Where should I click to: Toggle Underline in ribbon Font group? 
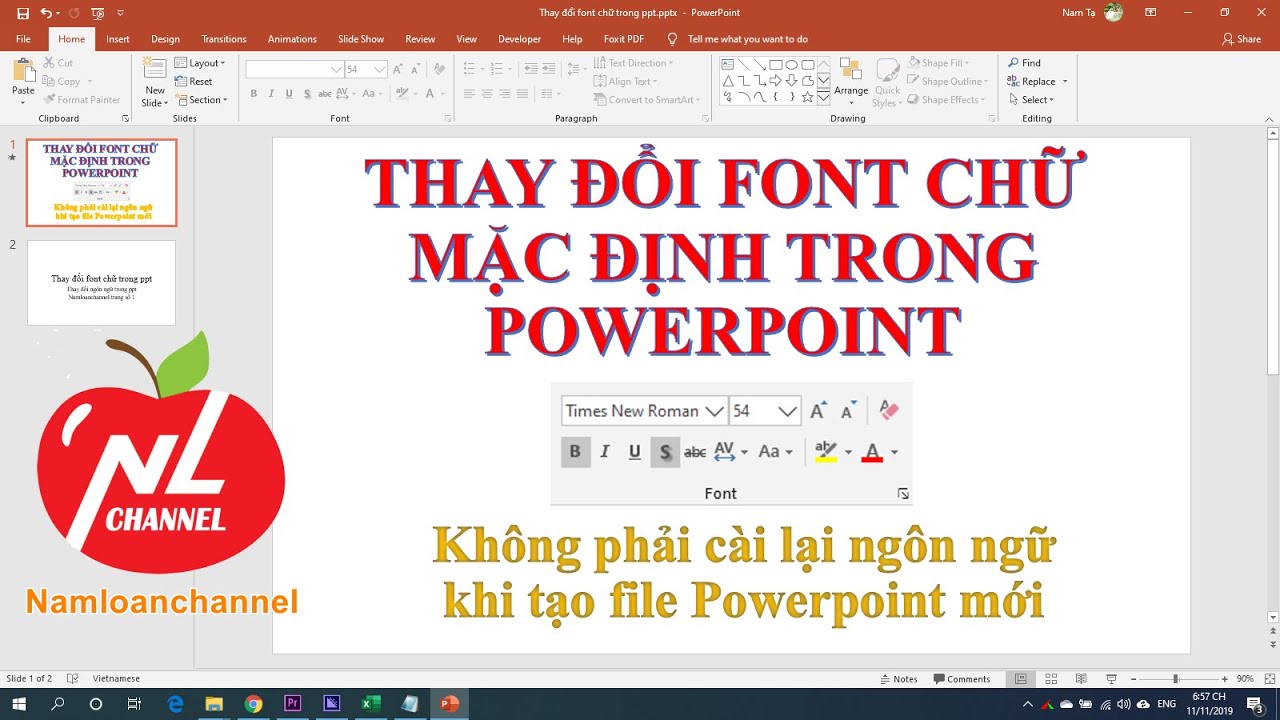tap(289, 94)
